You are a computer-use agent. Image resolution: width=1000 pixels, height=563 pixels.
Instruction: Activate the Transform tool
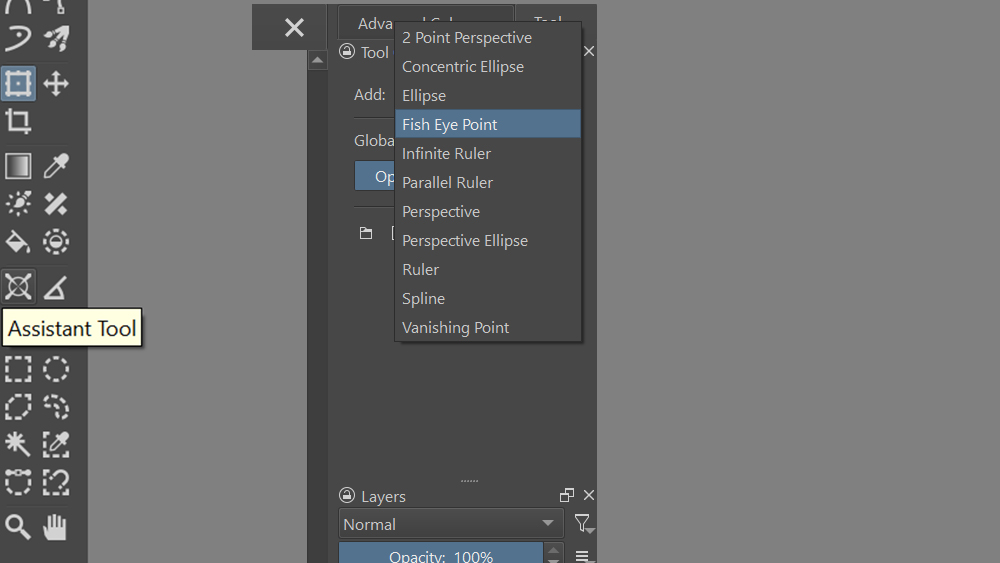click(x=18, y=83)
